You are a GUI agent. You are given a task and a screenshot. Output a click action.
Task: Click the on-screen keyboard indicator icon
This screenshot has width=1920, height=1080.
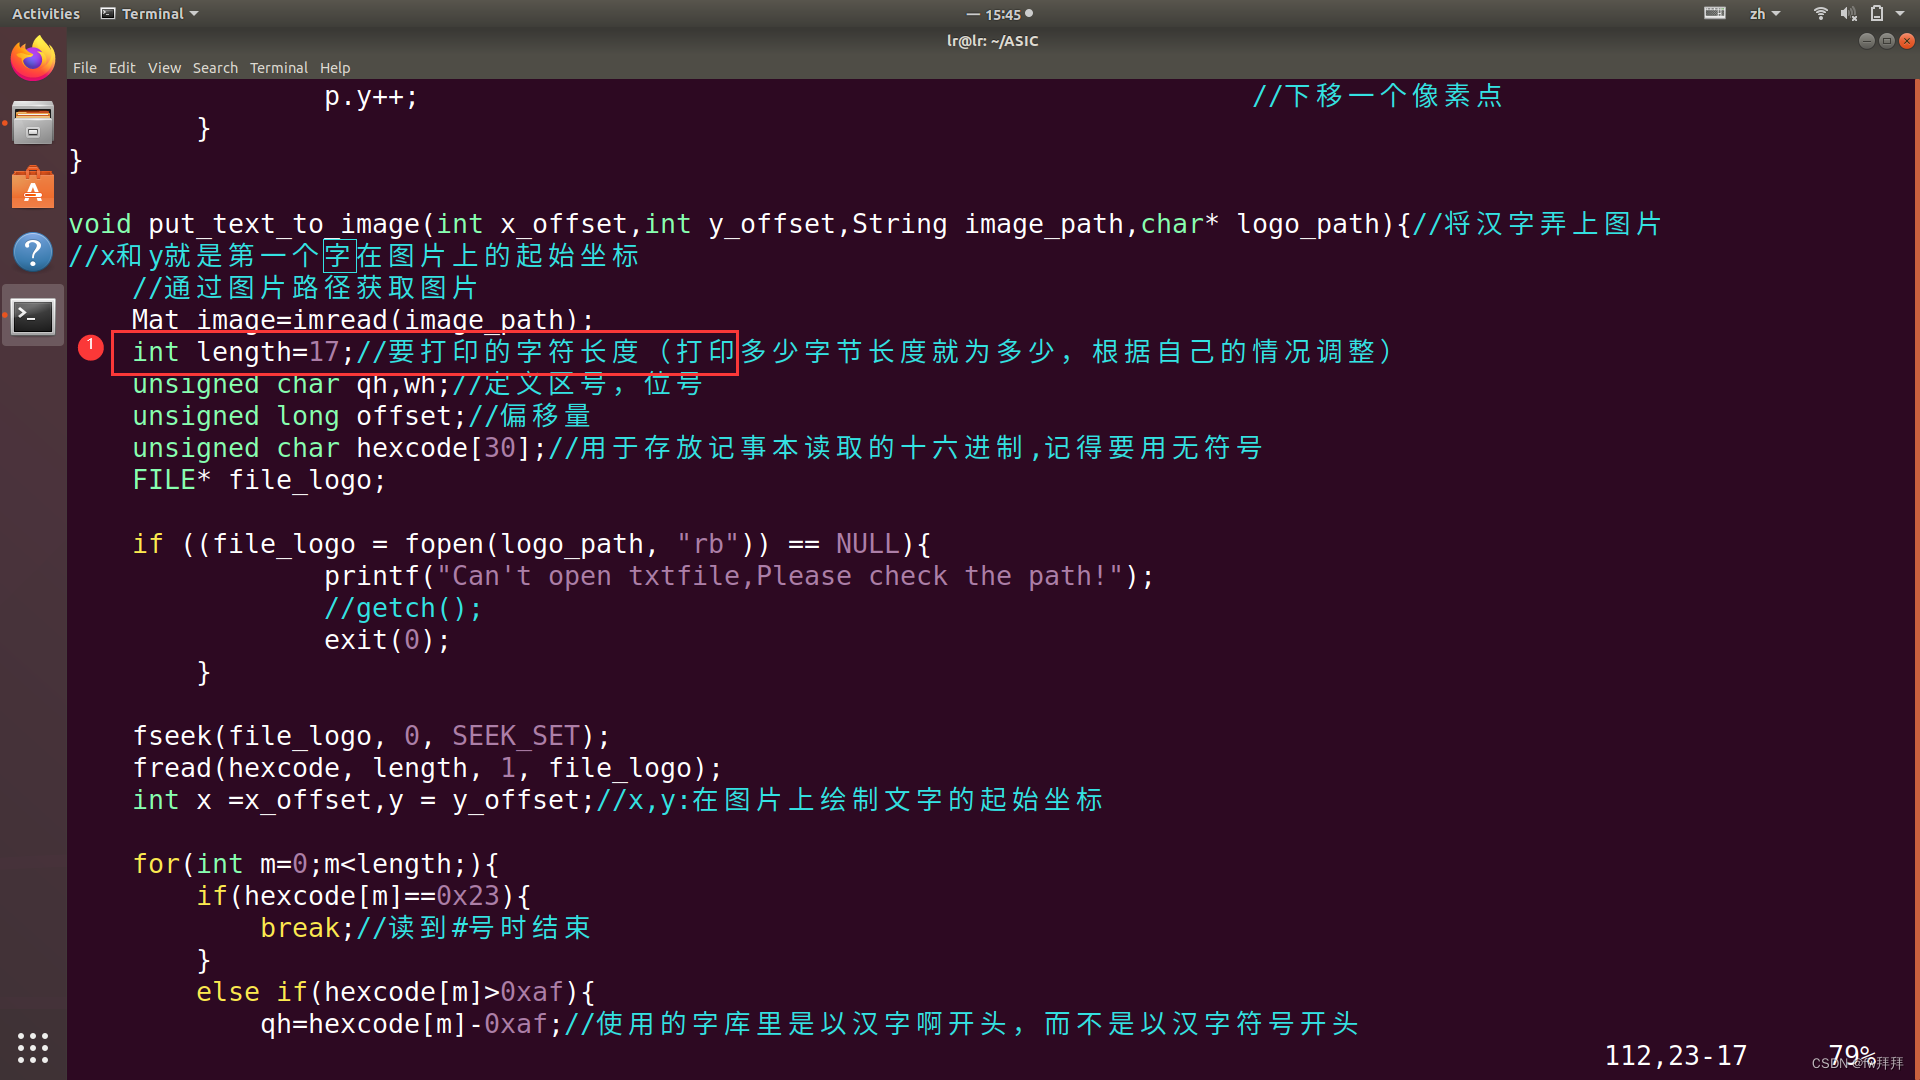pyautogui.click(x=1714, y=14)
